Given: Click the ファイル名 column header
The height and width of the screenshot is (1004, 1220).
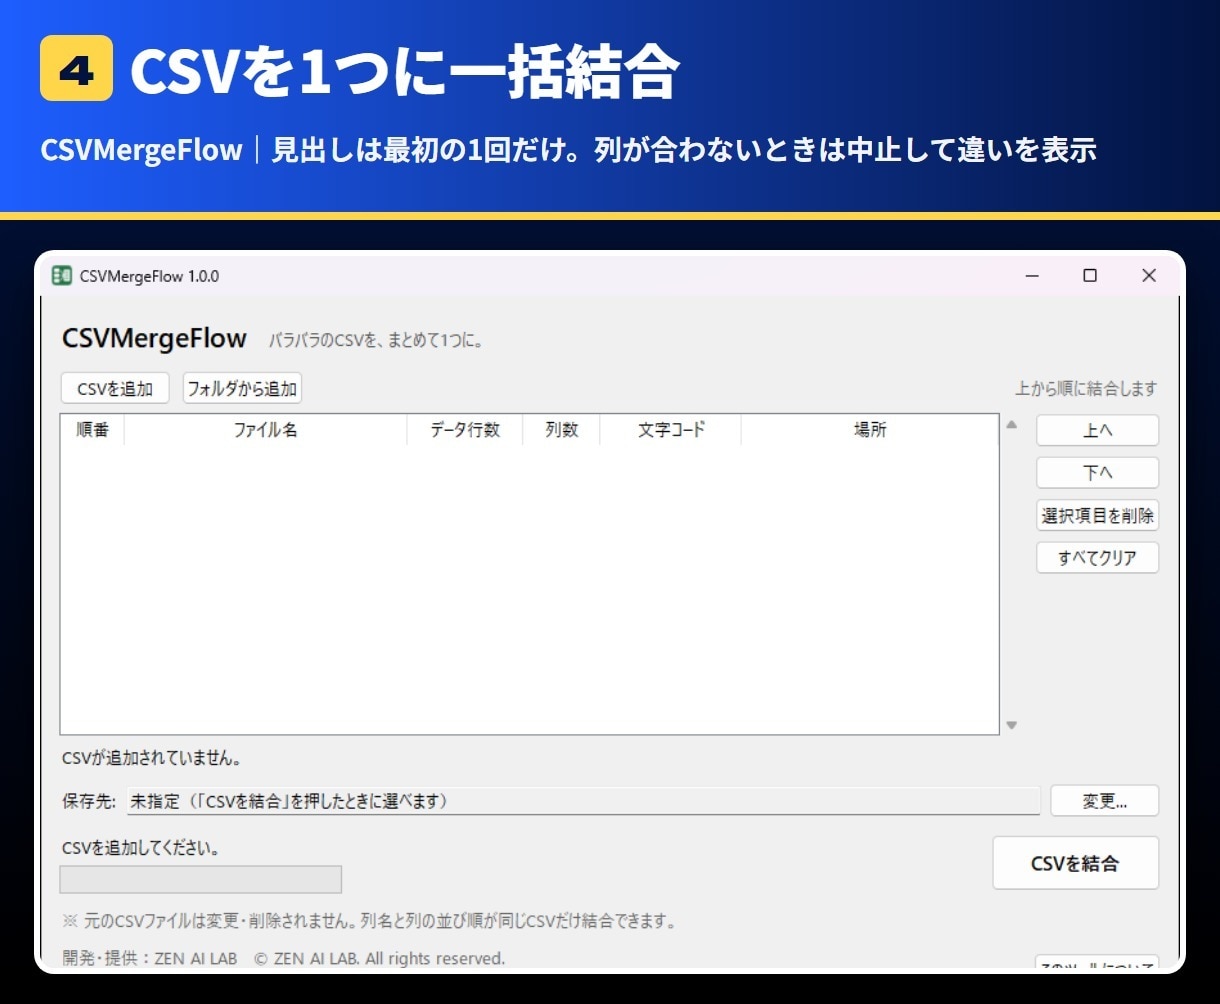Looking at the screenshot, I should (x=265, y=430).
